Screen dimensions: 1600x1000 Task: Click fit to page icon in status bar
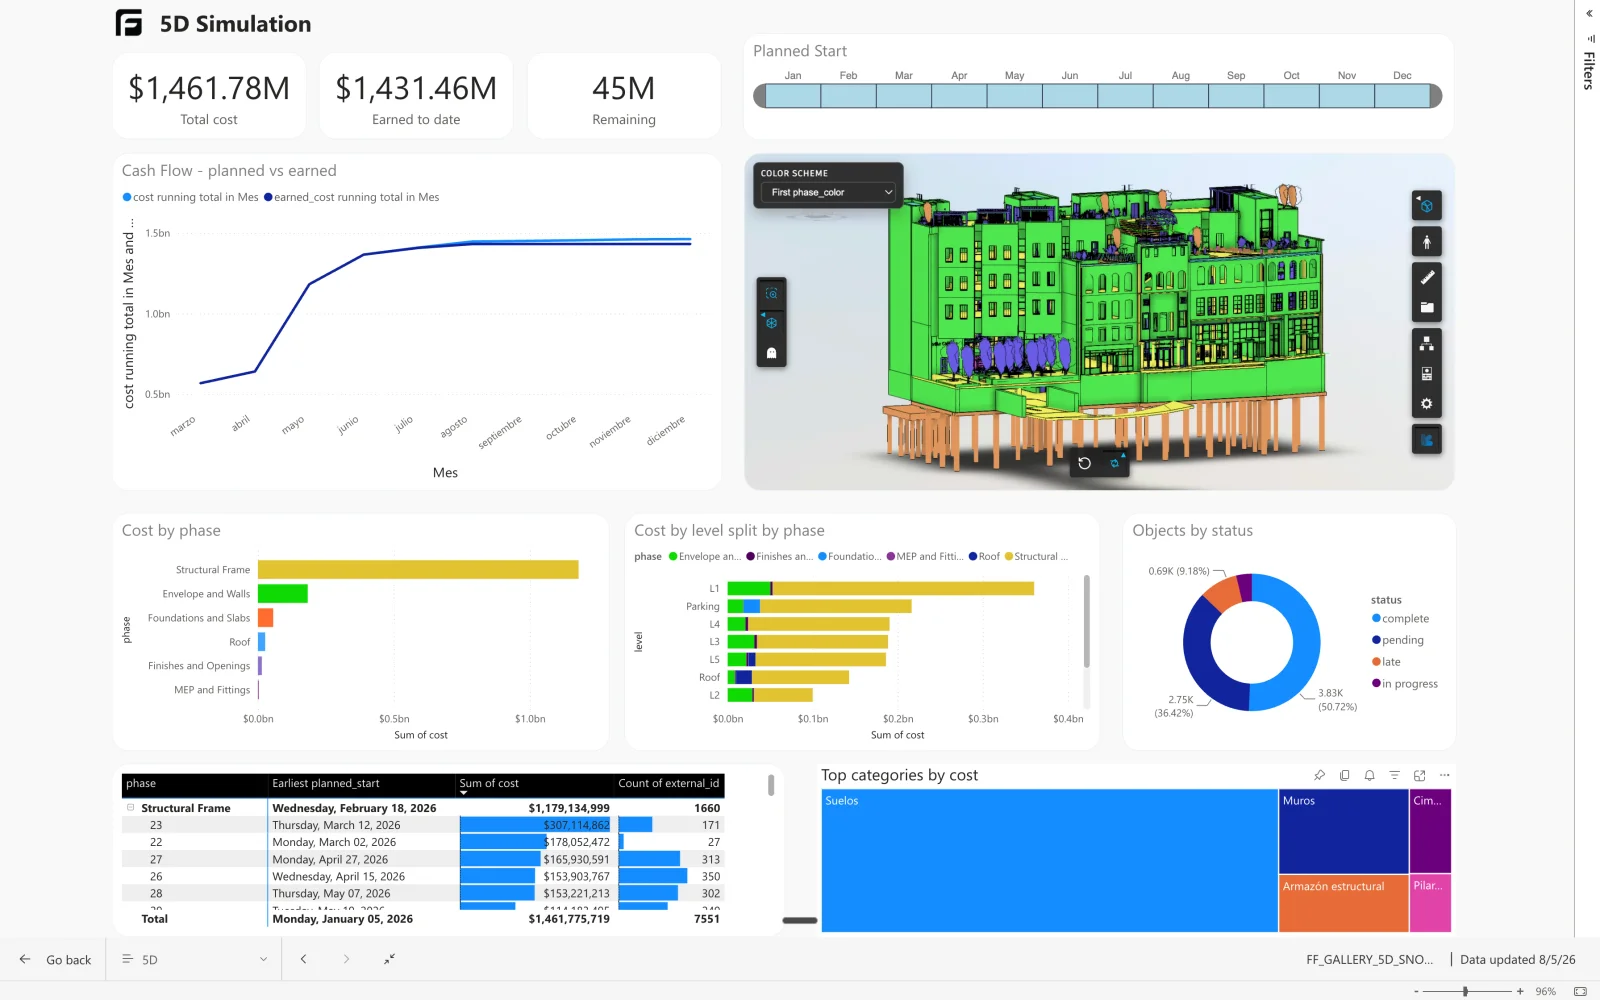tap(1580, 991)
